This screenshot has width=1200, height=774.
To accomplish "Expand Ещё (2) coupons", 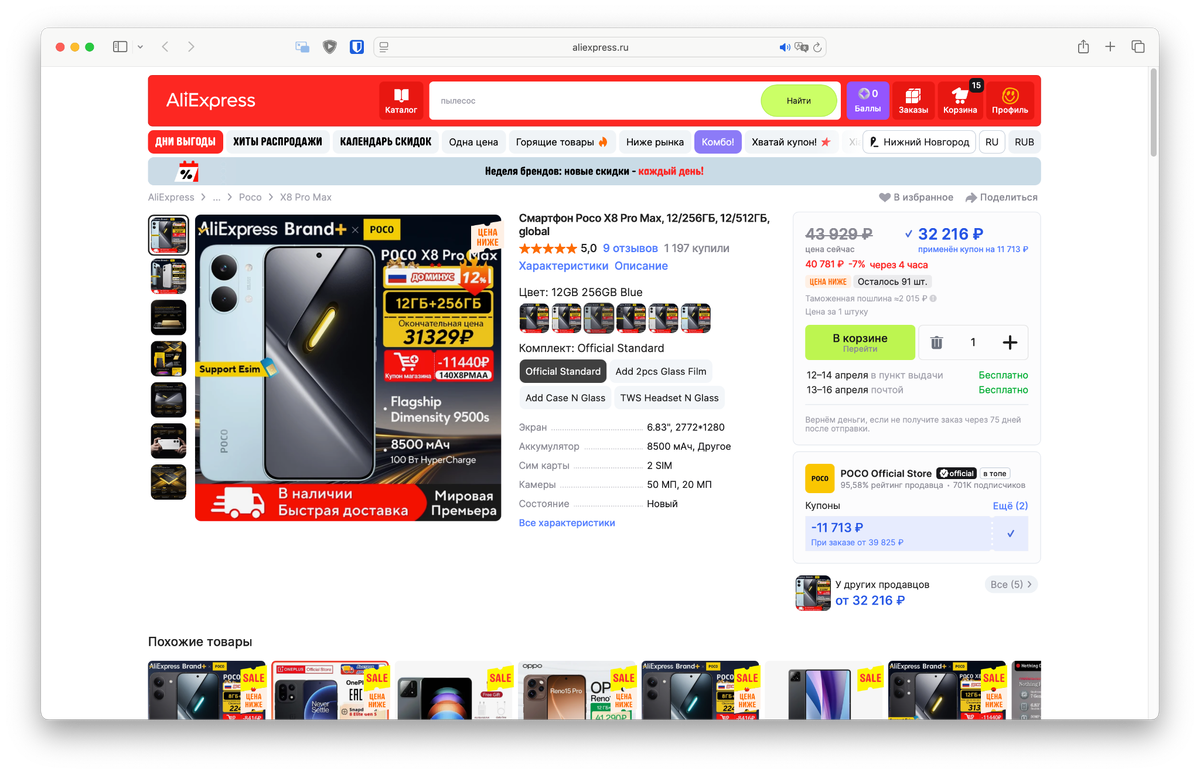I will pyautogui.click(x=1010, y=506).
